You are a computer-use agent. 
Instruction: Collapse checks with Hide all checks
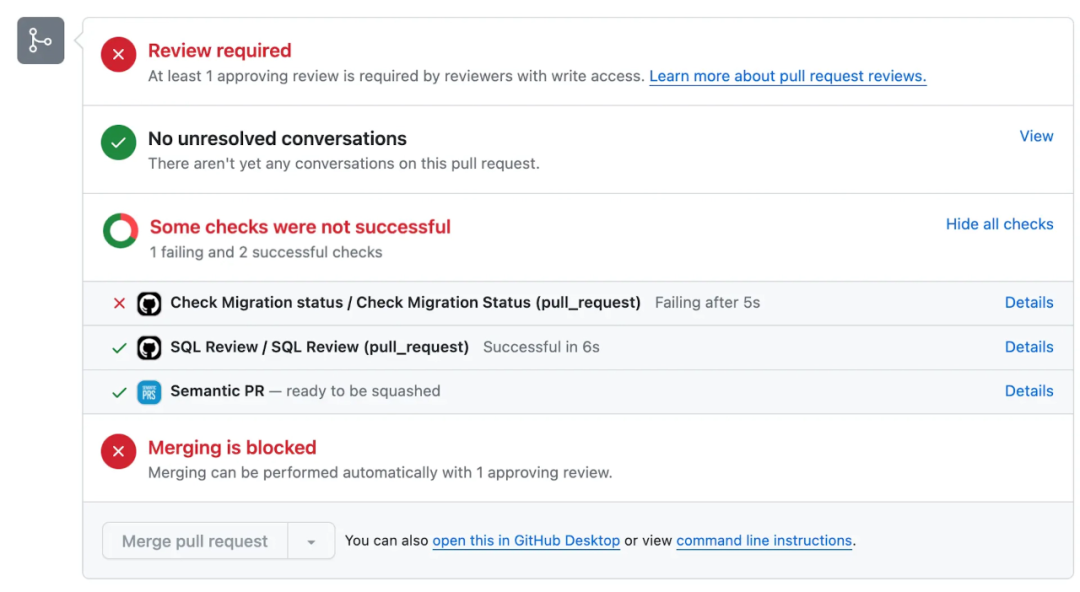click(999, 224)
